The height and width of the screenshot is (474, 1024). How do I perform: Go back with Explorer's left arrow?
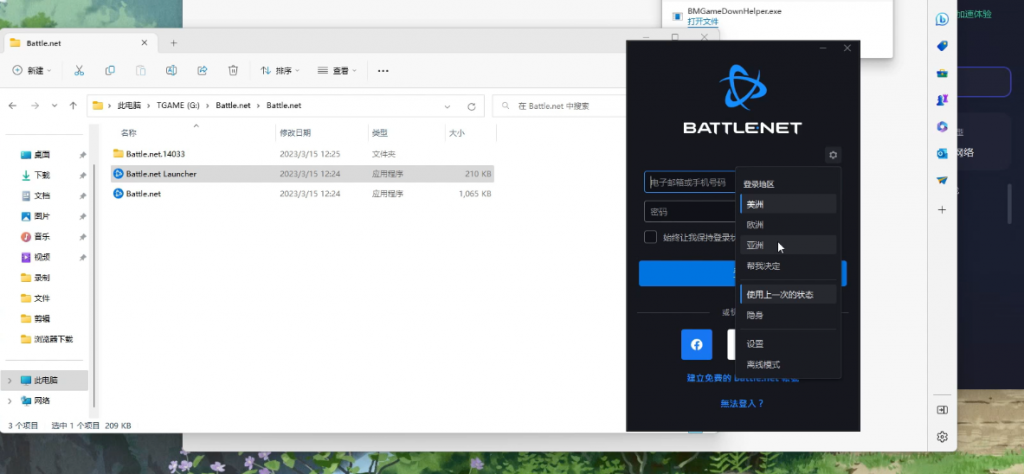coord(13,105)
